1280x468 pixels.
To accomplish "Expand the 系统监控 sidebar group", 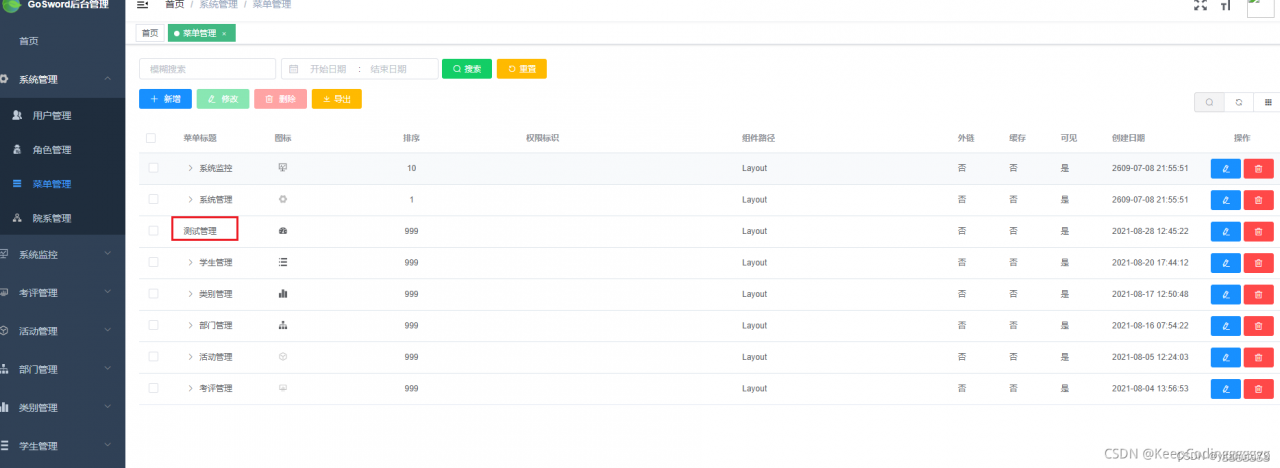I will pos(62,255).
